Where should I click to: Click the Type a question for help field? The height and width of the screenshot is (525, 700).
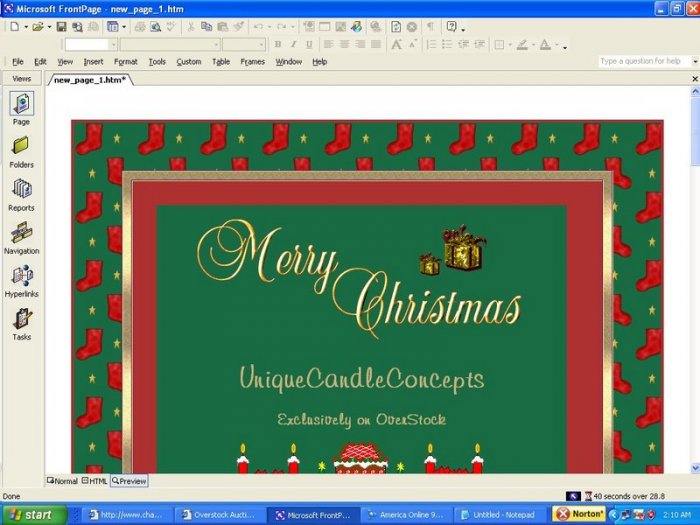coord(645,61)
